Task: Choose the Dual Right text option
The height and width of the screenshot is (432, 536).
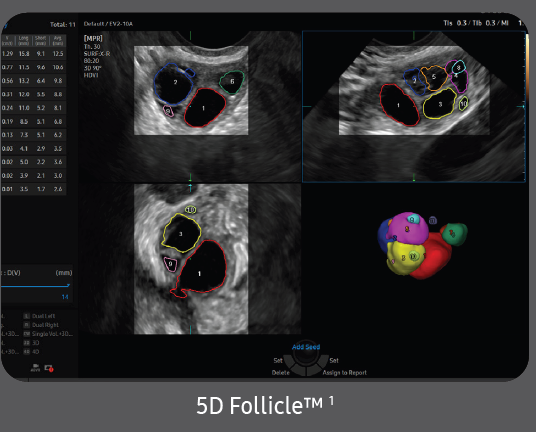Action: [45, 325]
